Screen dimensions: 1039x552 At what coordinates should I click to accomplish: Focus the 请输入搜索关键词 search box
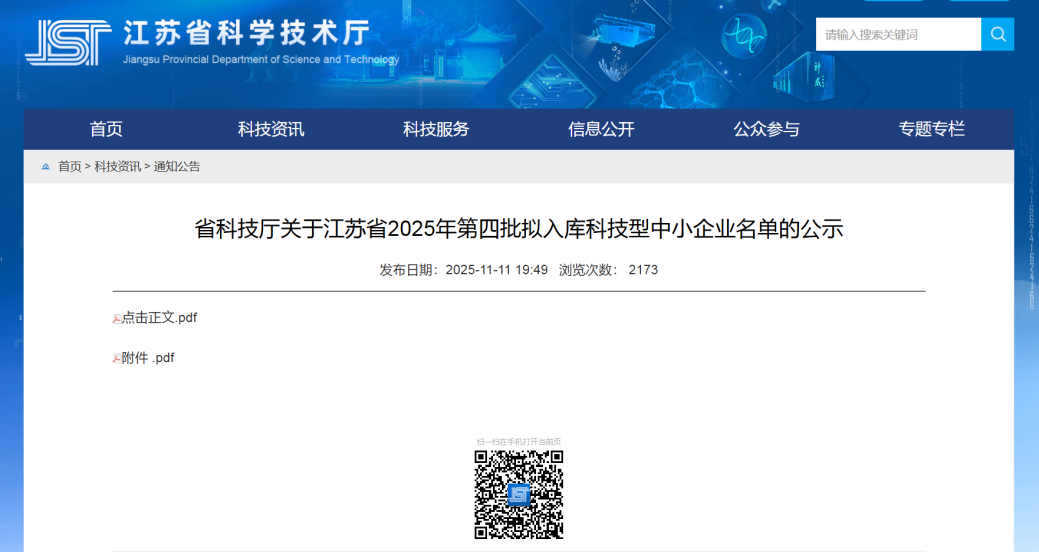(x=897, y=34)
